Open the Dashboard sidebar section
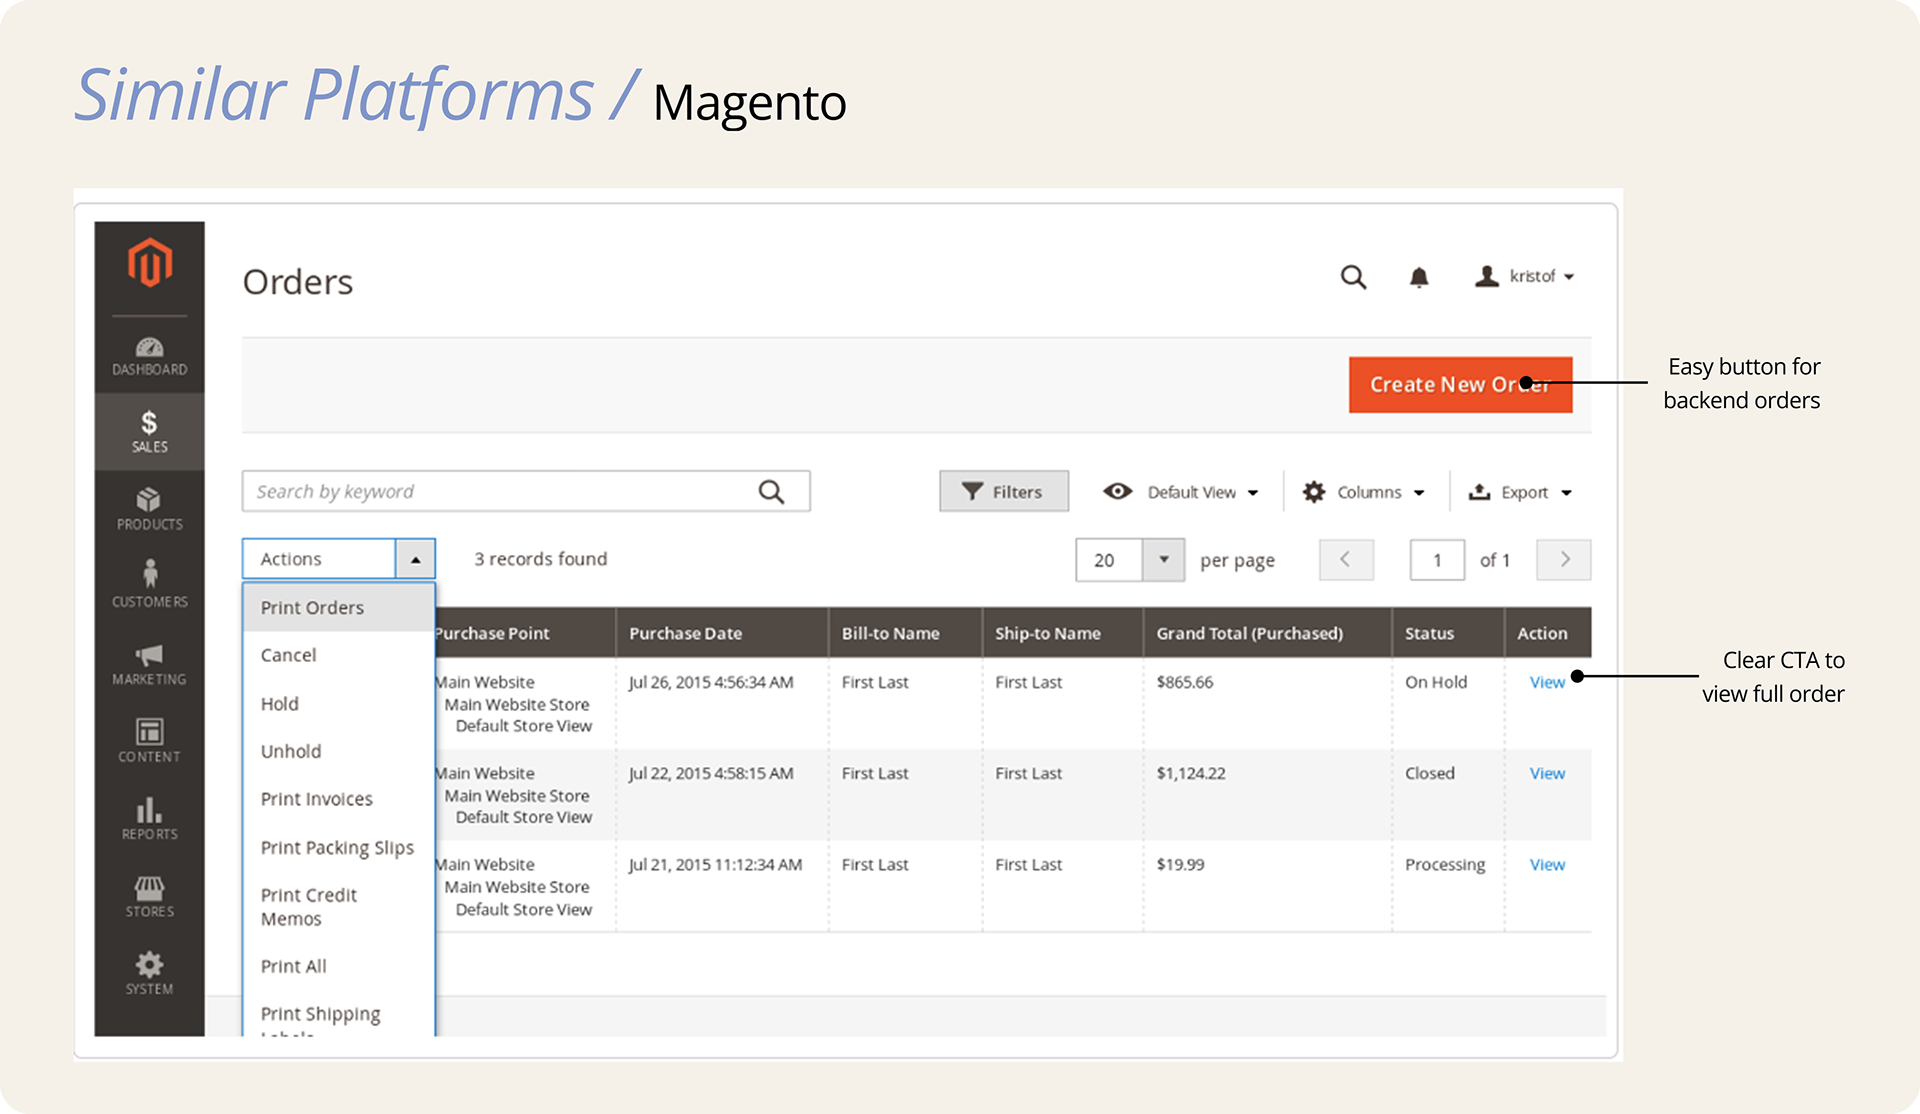 150,357
